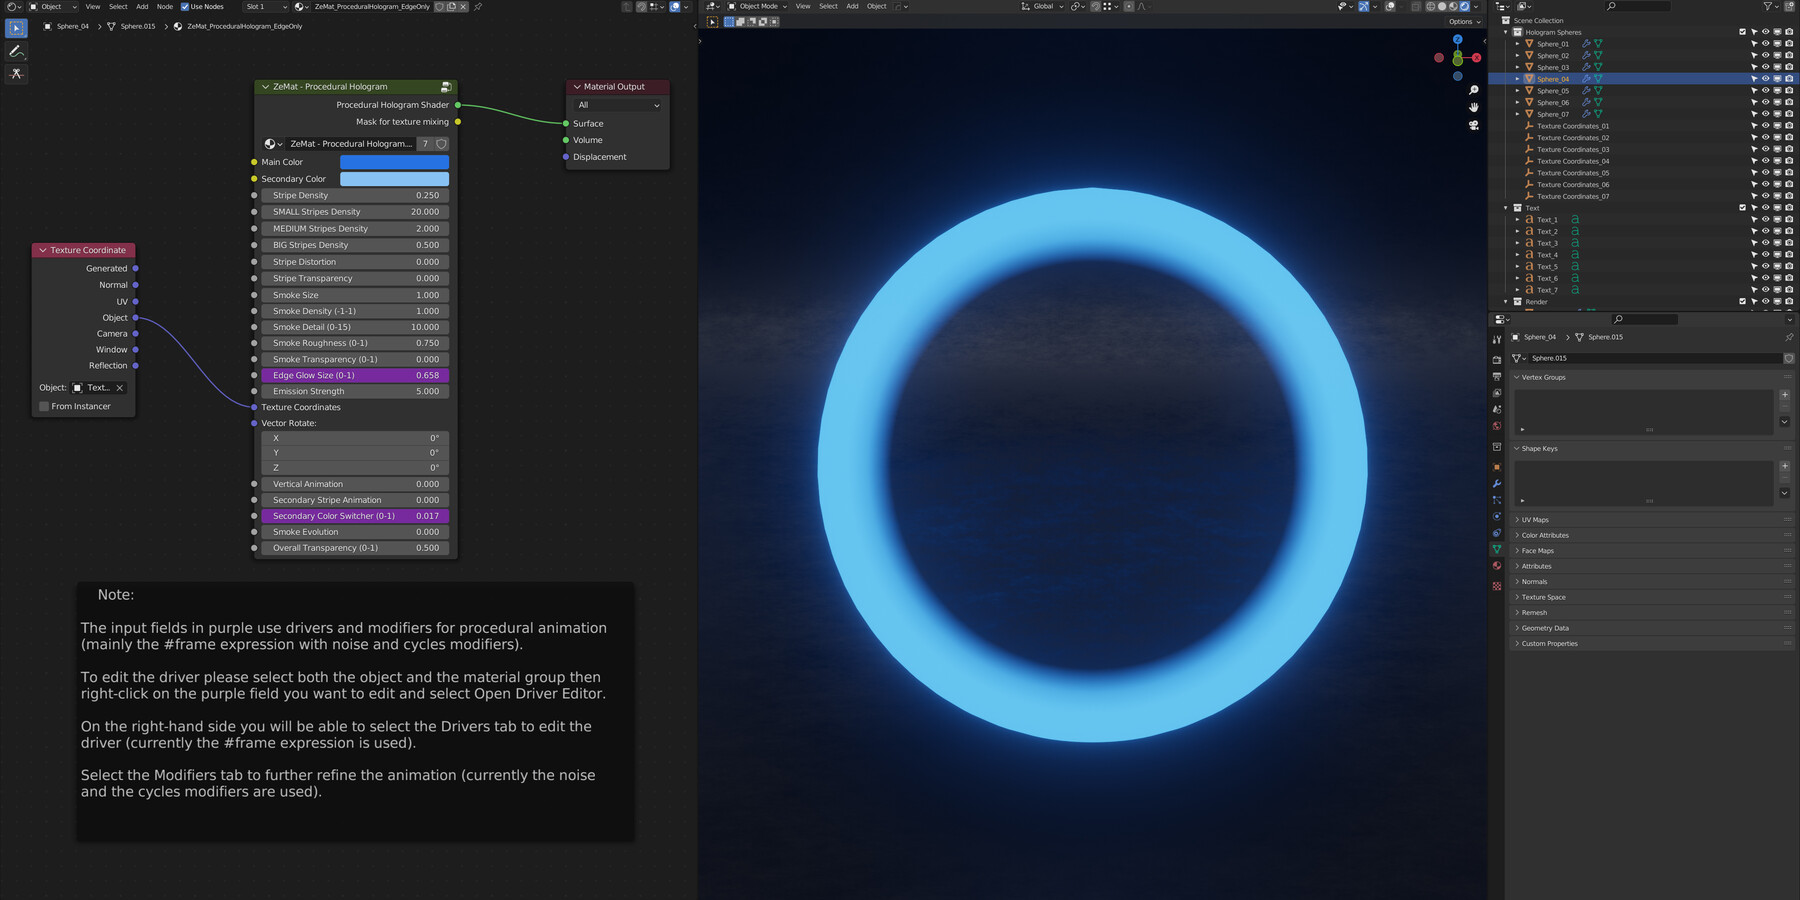Uncheck the Text collection checkbox
This screenshot has width=1800, height=900.
tap(1742, 208)
